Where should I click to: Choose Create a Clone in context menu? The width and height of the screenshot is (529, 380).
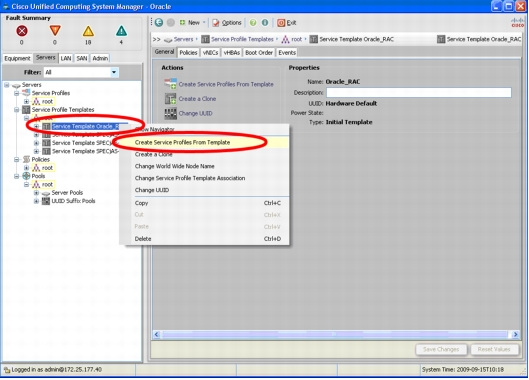205,155
